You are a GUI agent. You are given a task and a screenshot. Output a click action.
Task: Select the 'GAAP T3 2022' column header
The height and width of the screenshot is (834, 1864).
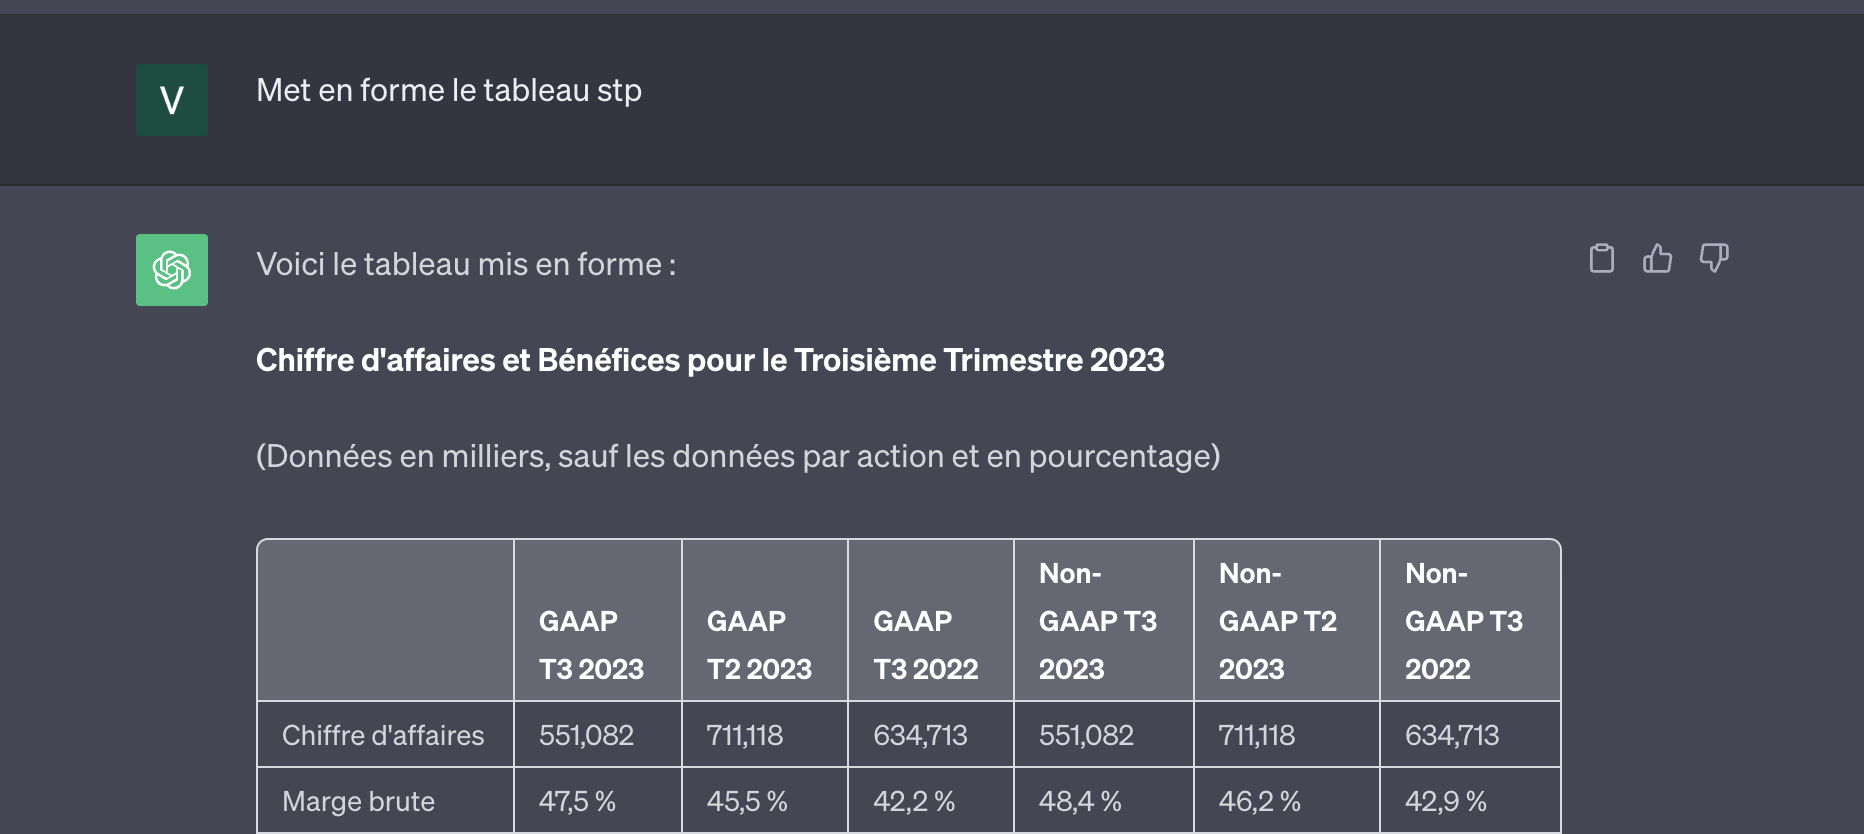tap(931, 621)
